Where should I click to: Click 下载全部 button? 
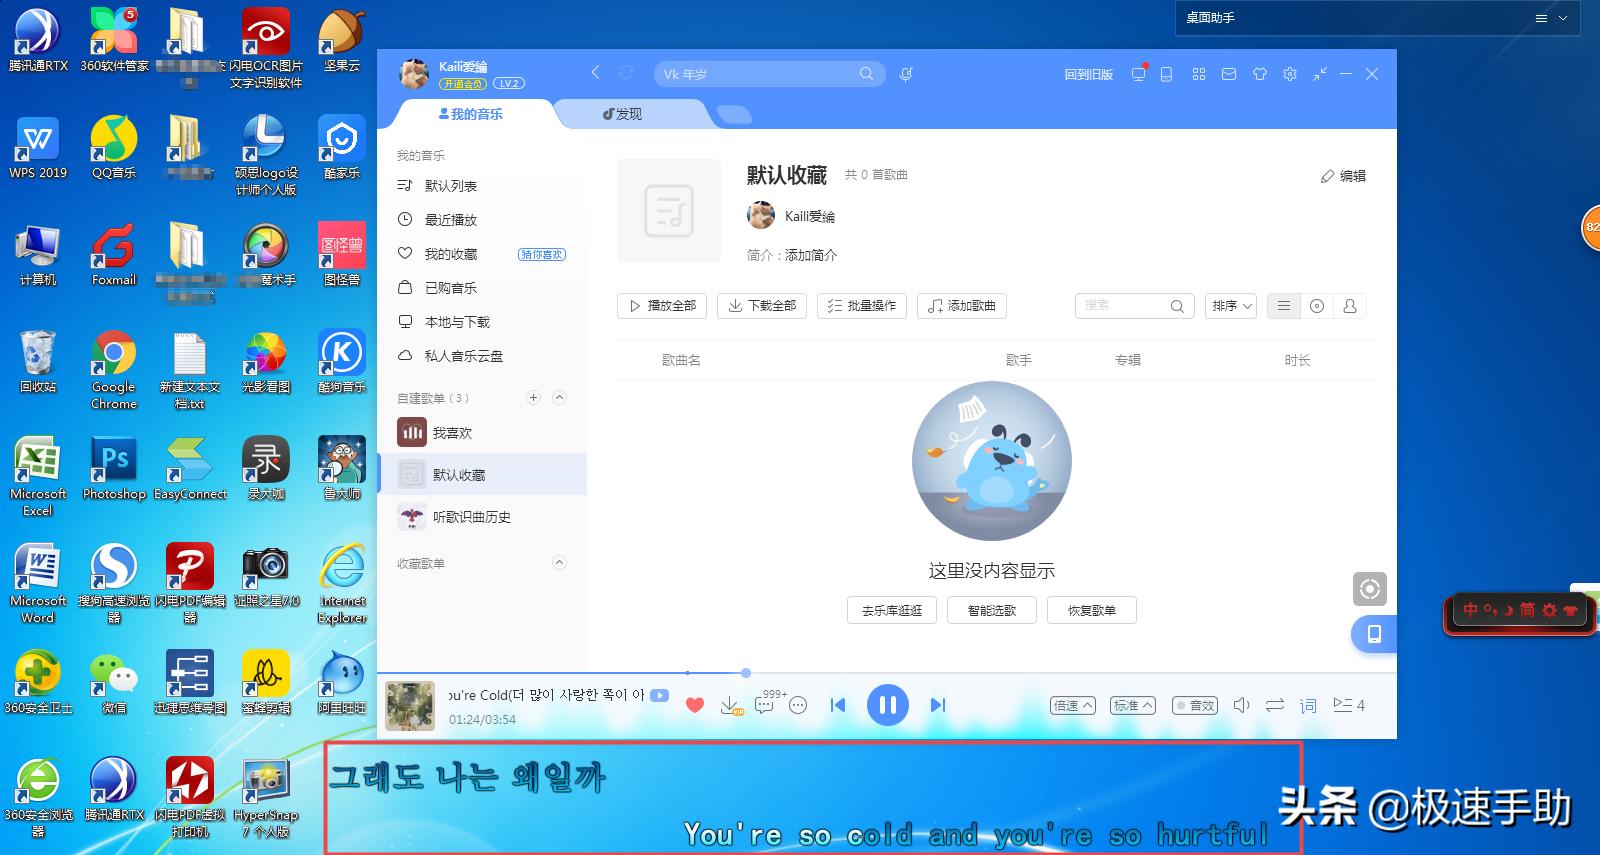click(x=762, y=306)
